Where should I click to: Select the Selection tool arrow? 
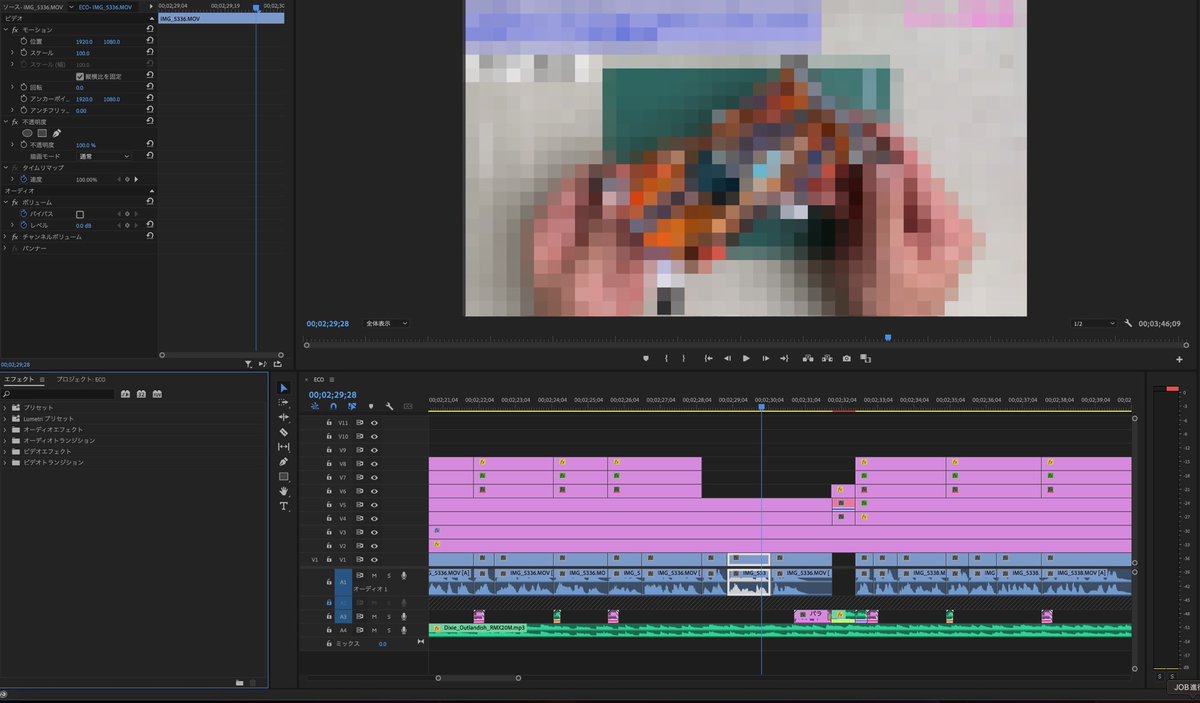click(283, 388)
